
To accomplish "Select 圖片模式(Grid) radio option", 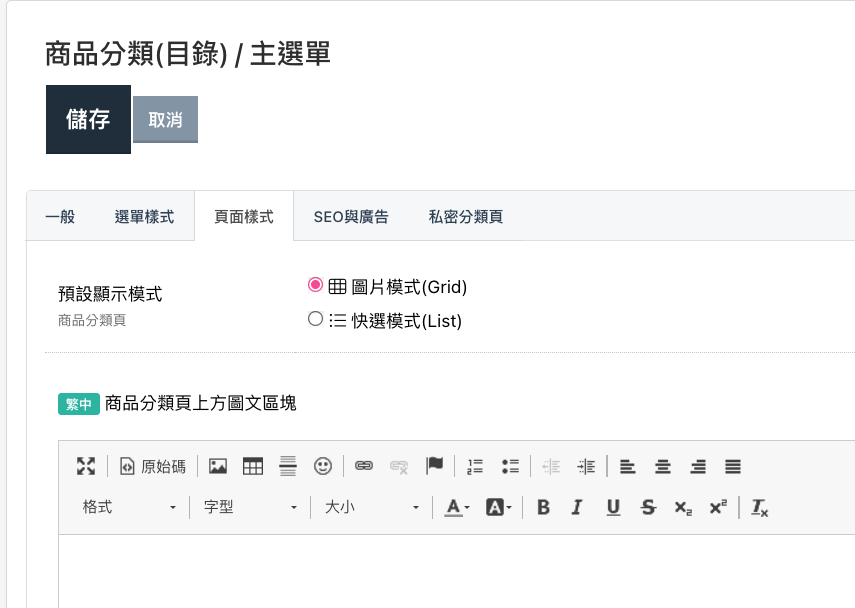I will 315,285.
